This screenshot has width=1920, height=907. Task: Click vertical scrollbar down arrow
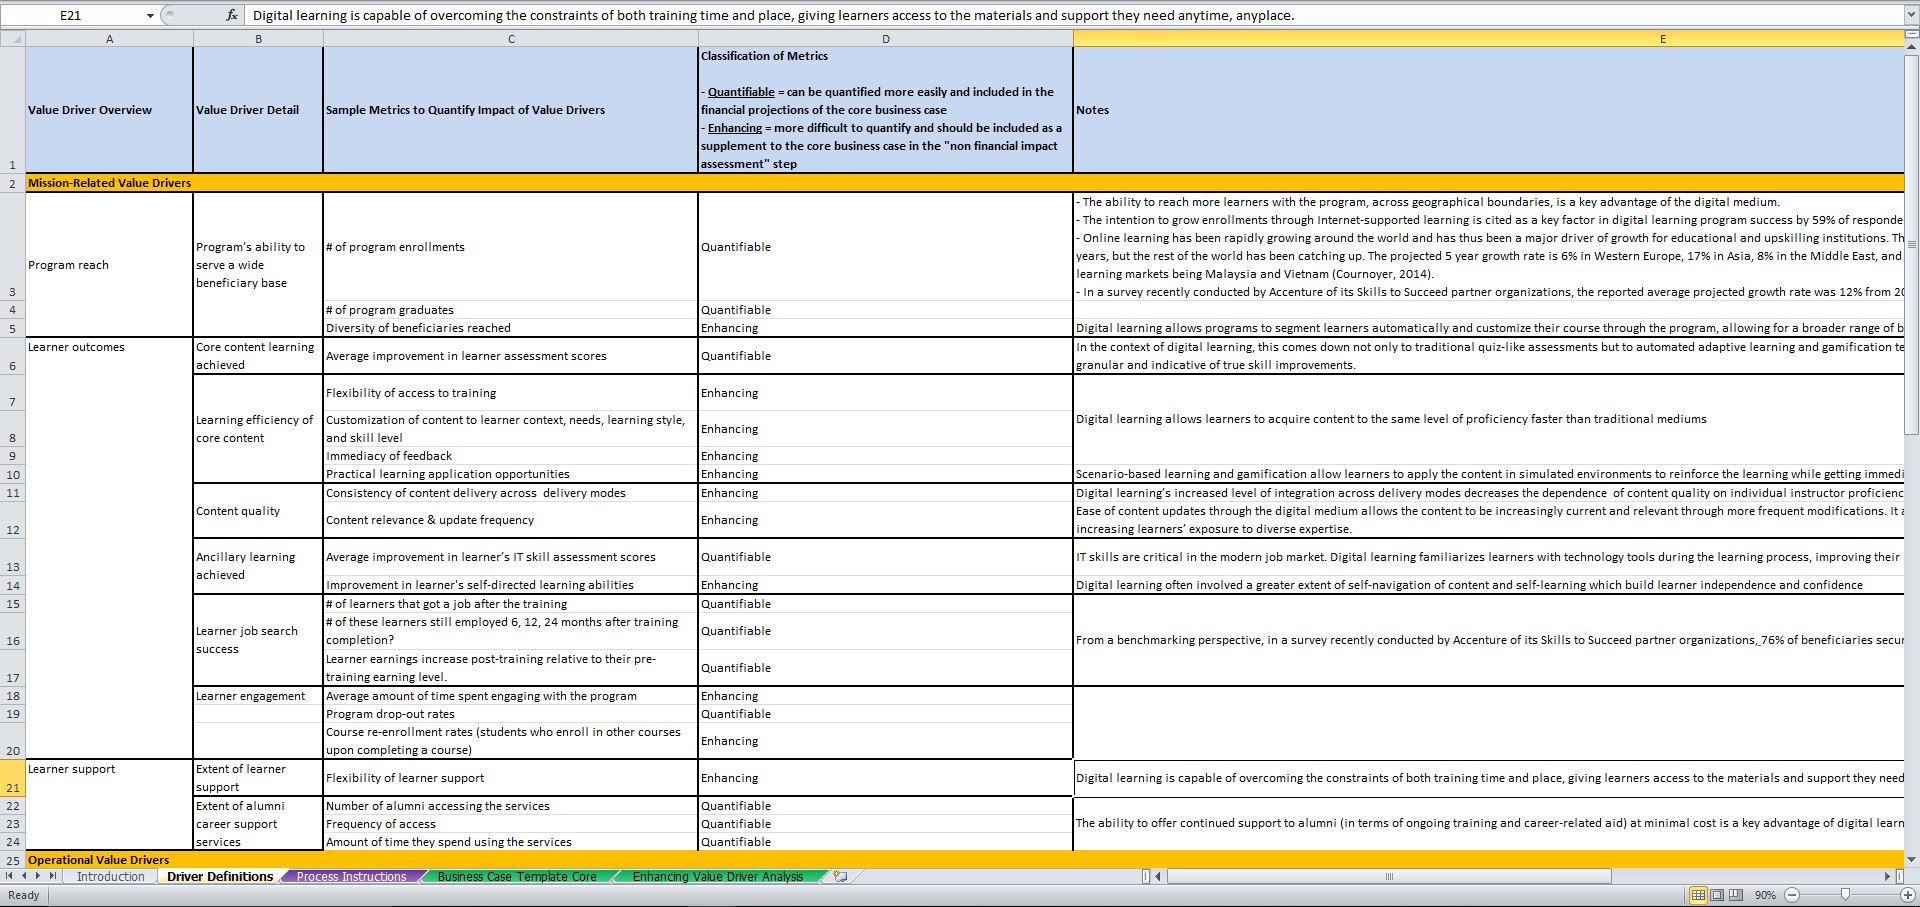(1911, 858)
